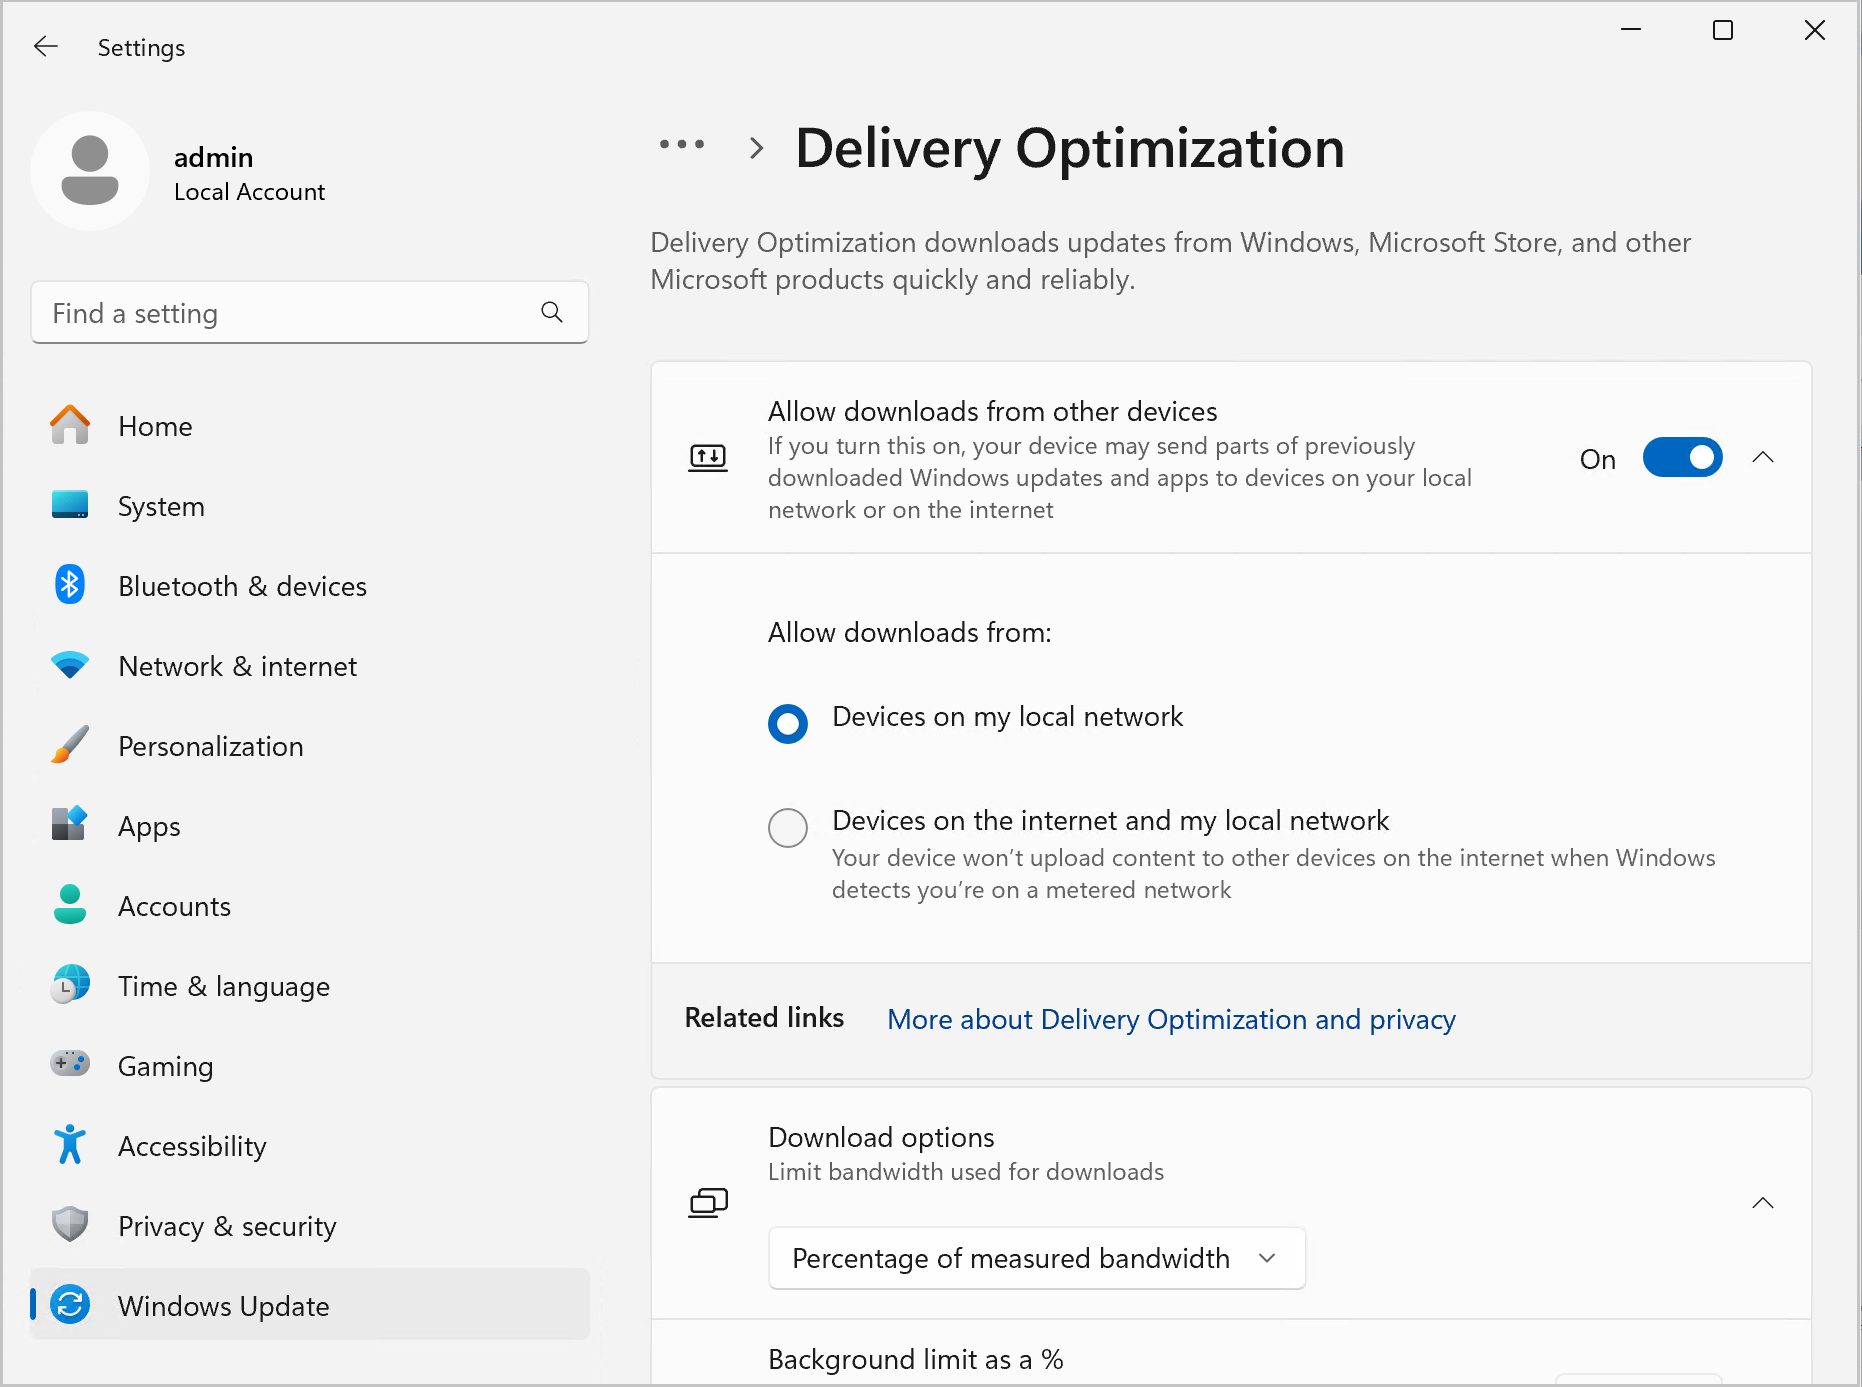Viewport: 1862px width, 1387px height.
Task: Click the admin profile avatar
Action: point(90,171)
